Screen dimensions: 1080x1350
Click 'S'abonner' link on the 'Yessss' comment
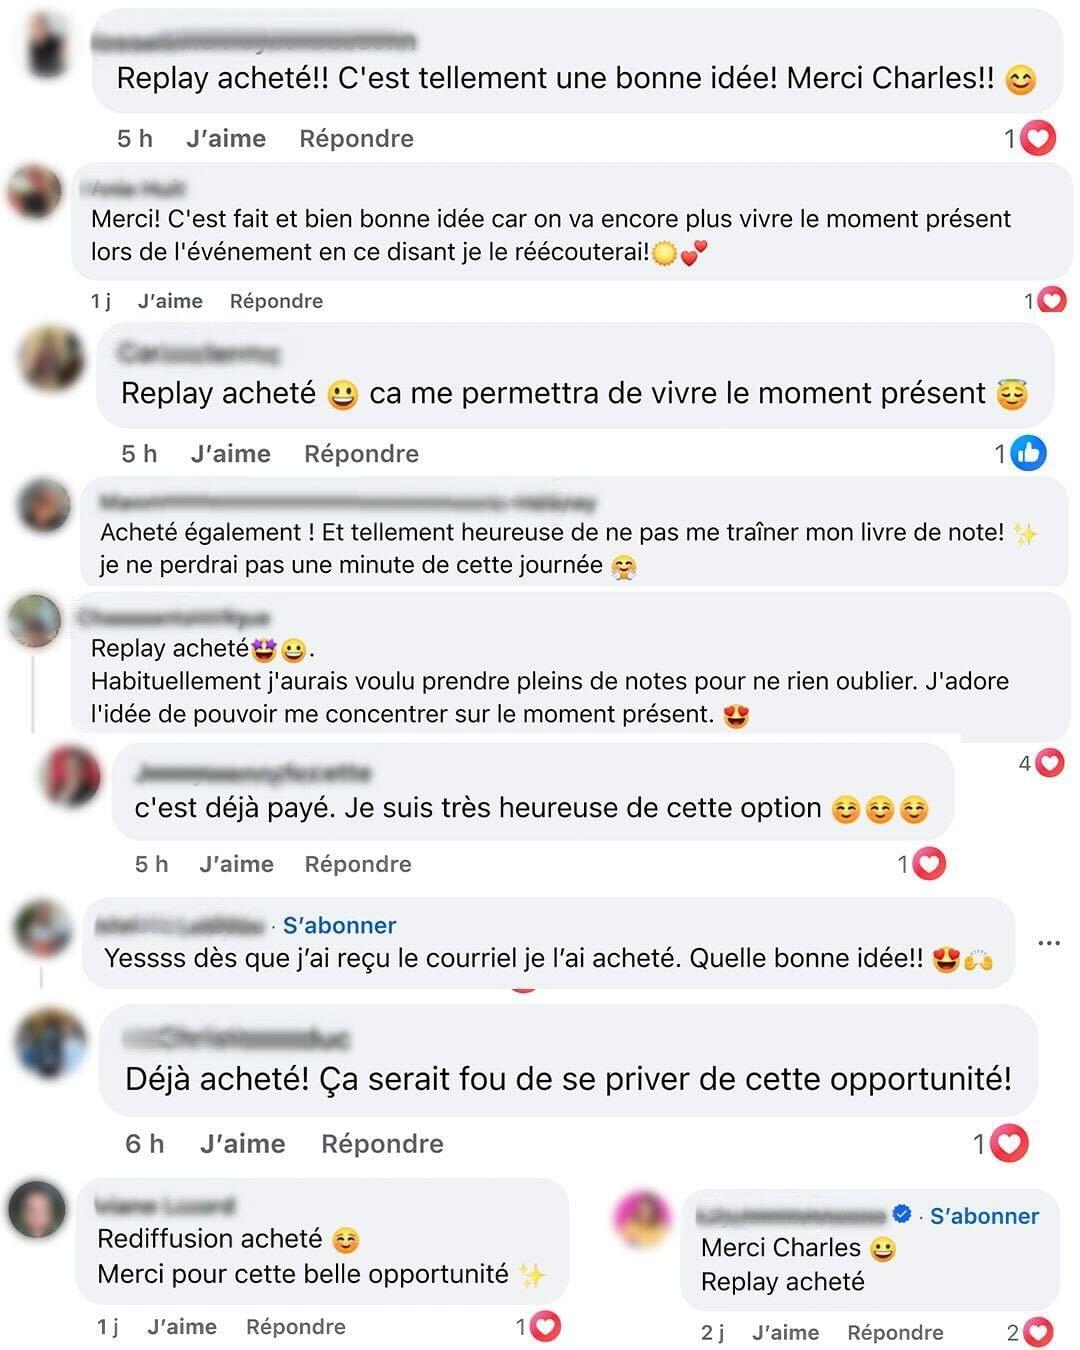coord(339,925)
